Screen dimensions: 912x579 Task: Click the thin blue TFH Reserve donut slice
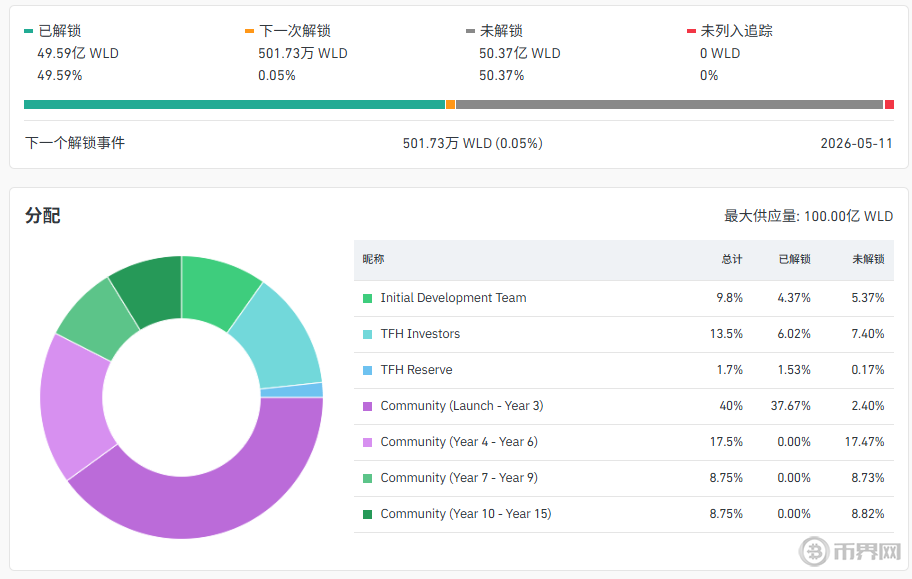tap(292, 390)
